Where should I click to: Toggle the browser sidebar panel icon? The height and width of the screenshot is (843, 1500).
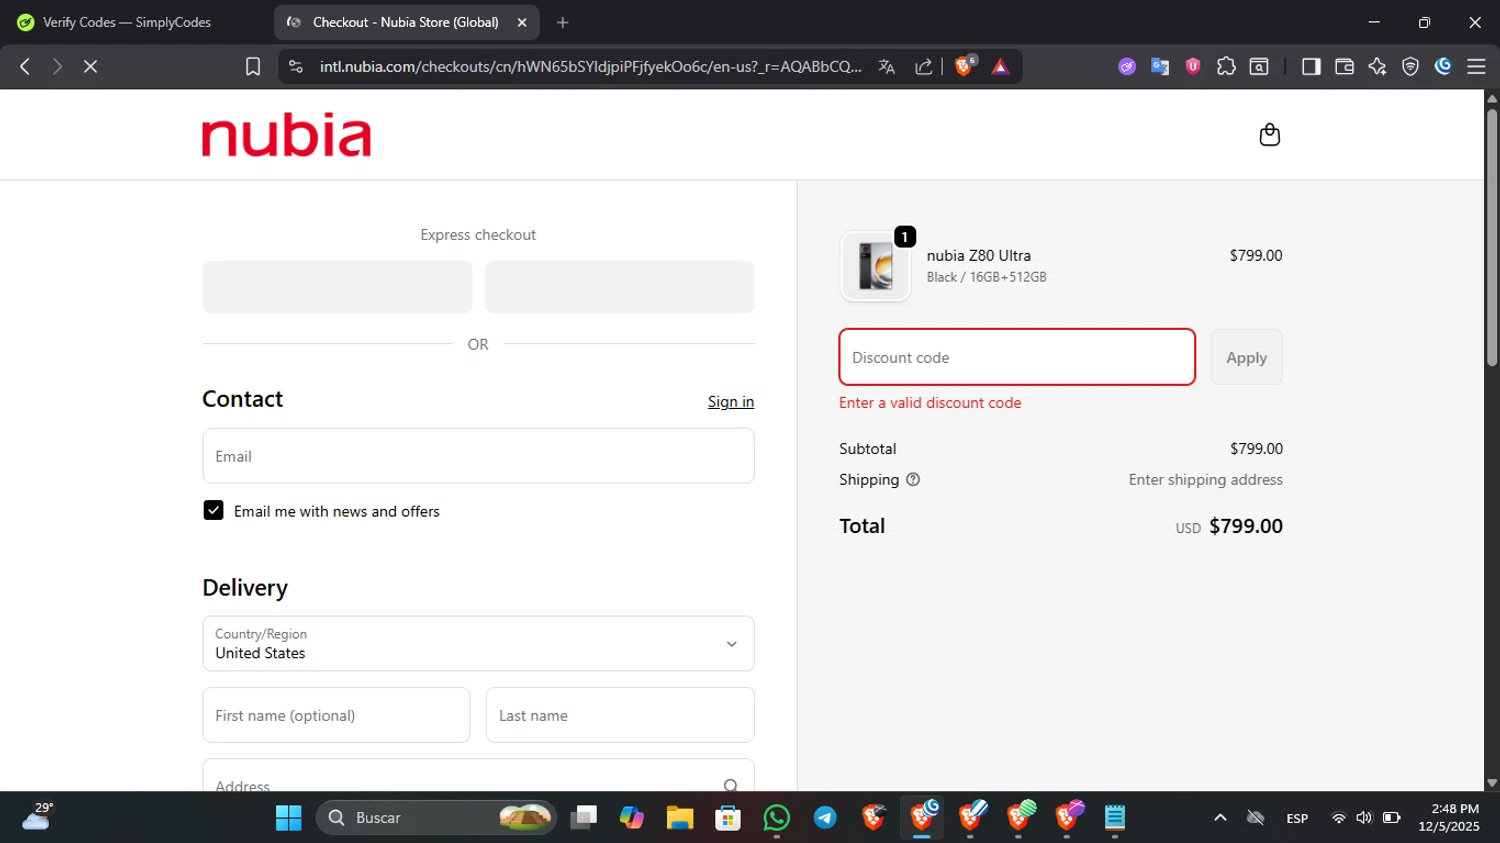click(1311, 66)
